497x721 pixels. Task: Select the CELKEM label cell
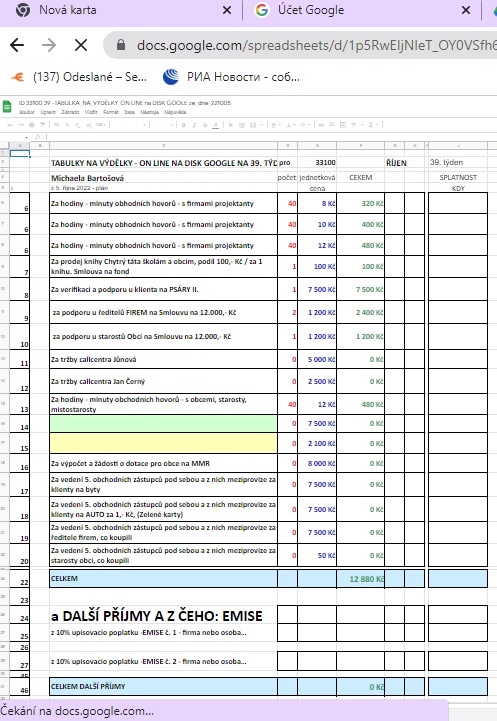[x=164, y=578]
